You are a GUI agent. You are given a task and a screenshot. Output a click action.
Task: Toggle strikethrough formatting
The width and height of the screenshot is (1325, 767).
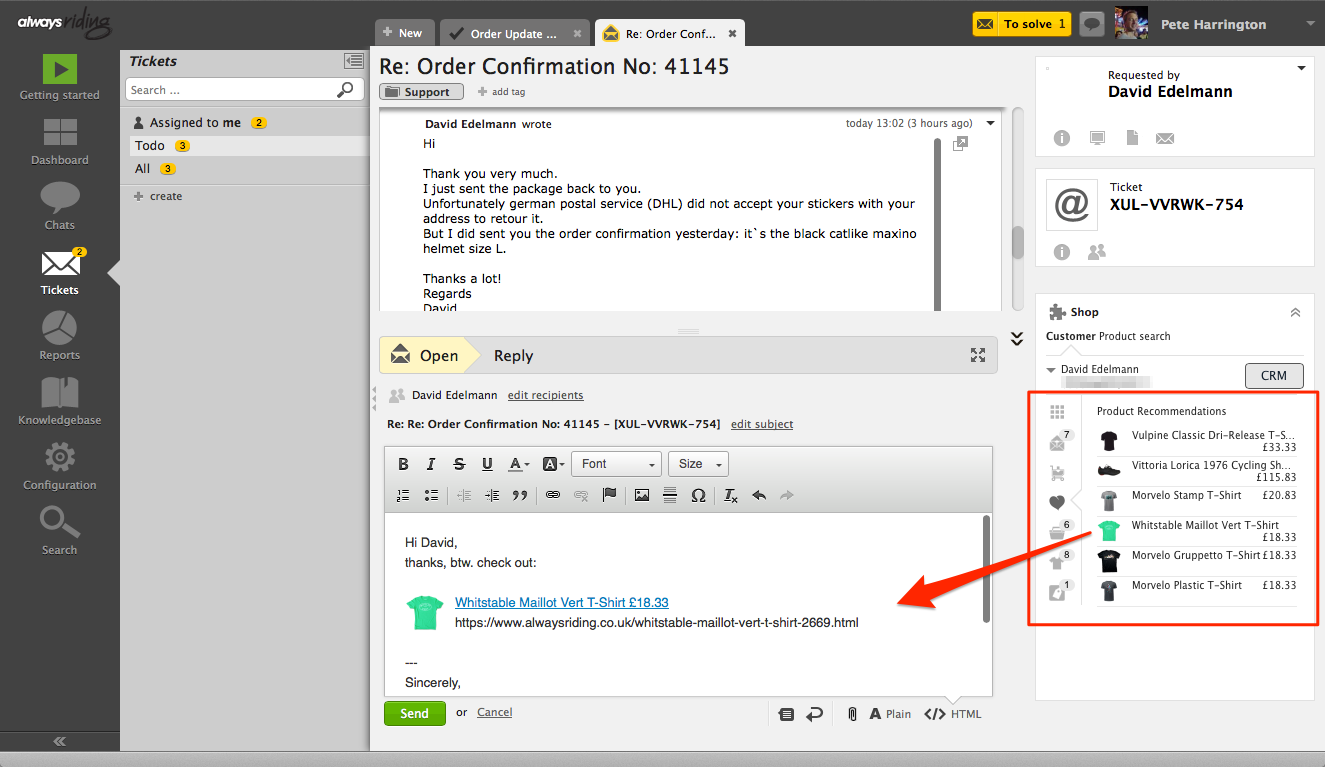coord(459,464)
